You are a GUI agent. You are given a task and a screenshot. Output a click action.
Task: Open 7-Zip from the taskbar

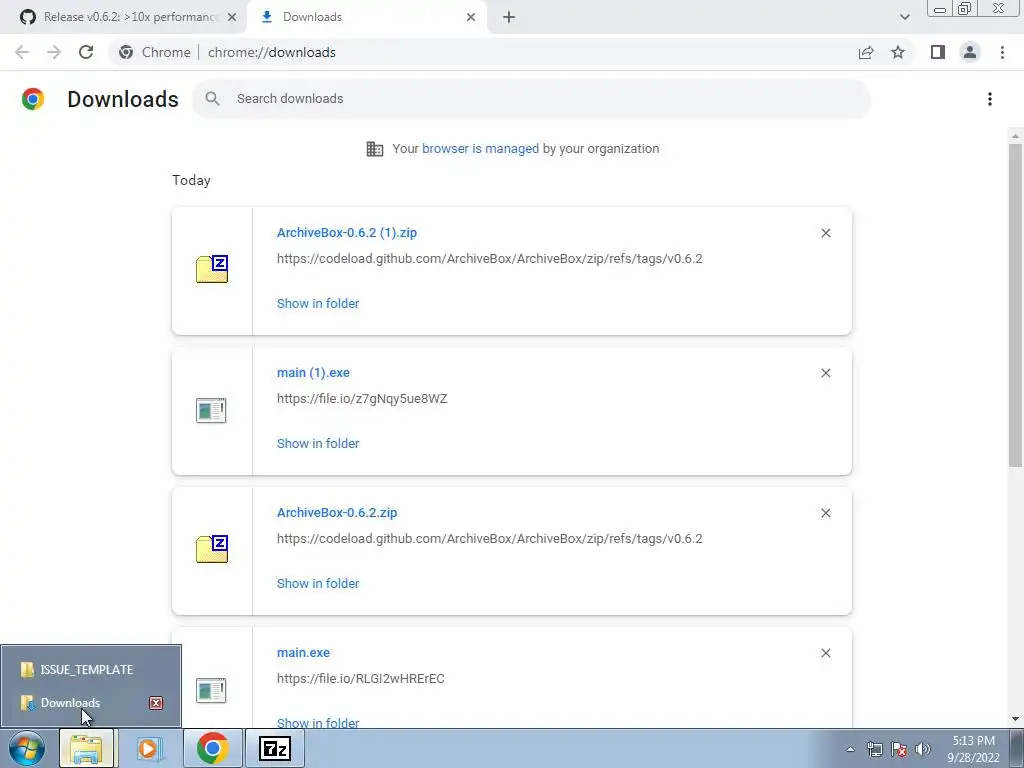(274, 748)
